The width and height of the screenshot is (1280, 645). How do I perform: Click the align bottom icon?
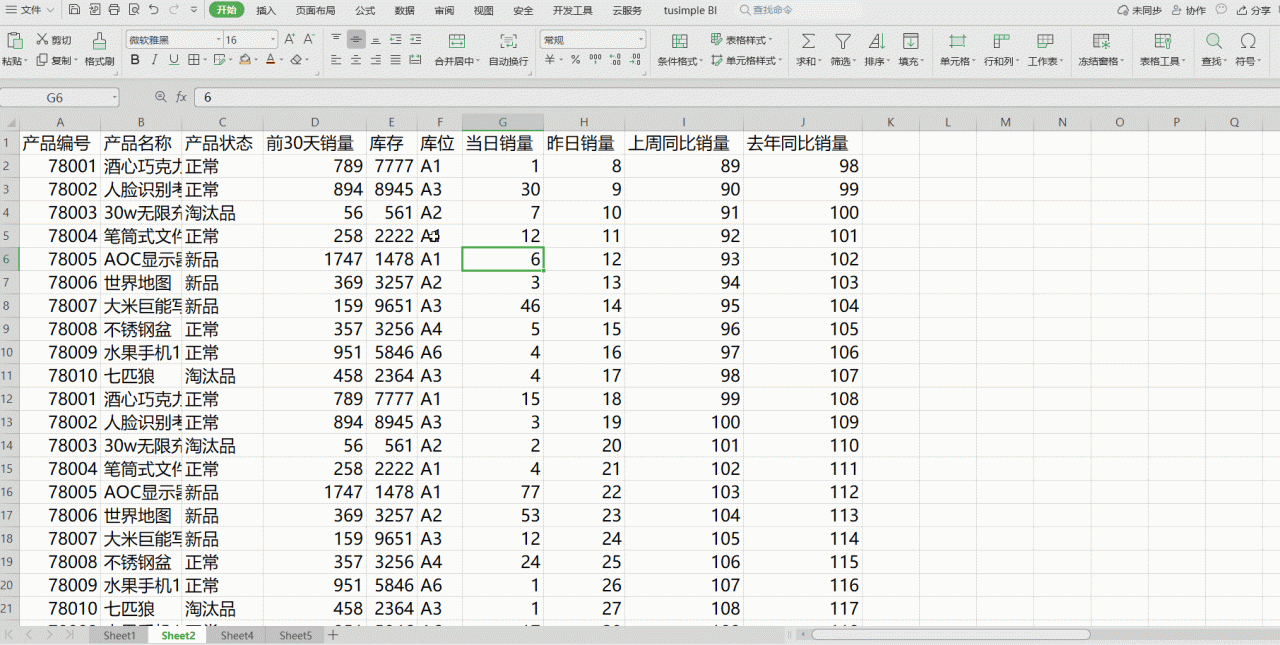pyautogui.click(x=375, y=40)
